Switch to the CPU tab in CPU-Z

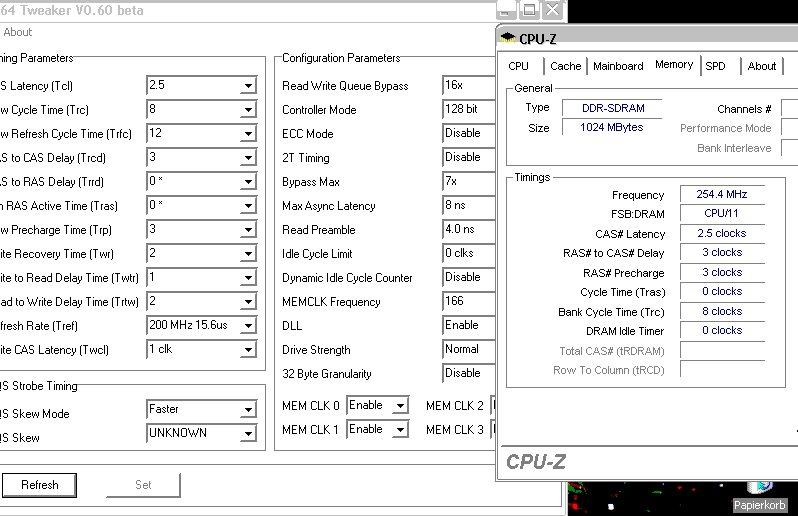coord(518,66)
